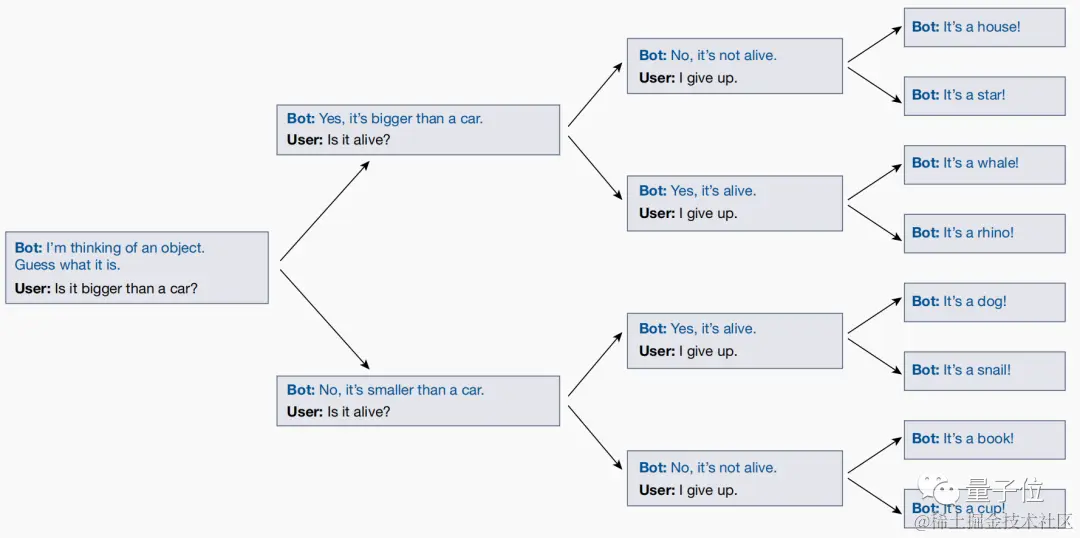Click the "I'm thinking of an object" root box

point(137,268)
